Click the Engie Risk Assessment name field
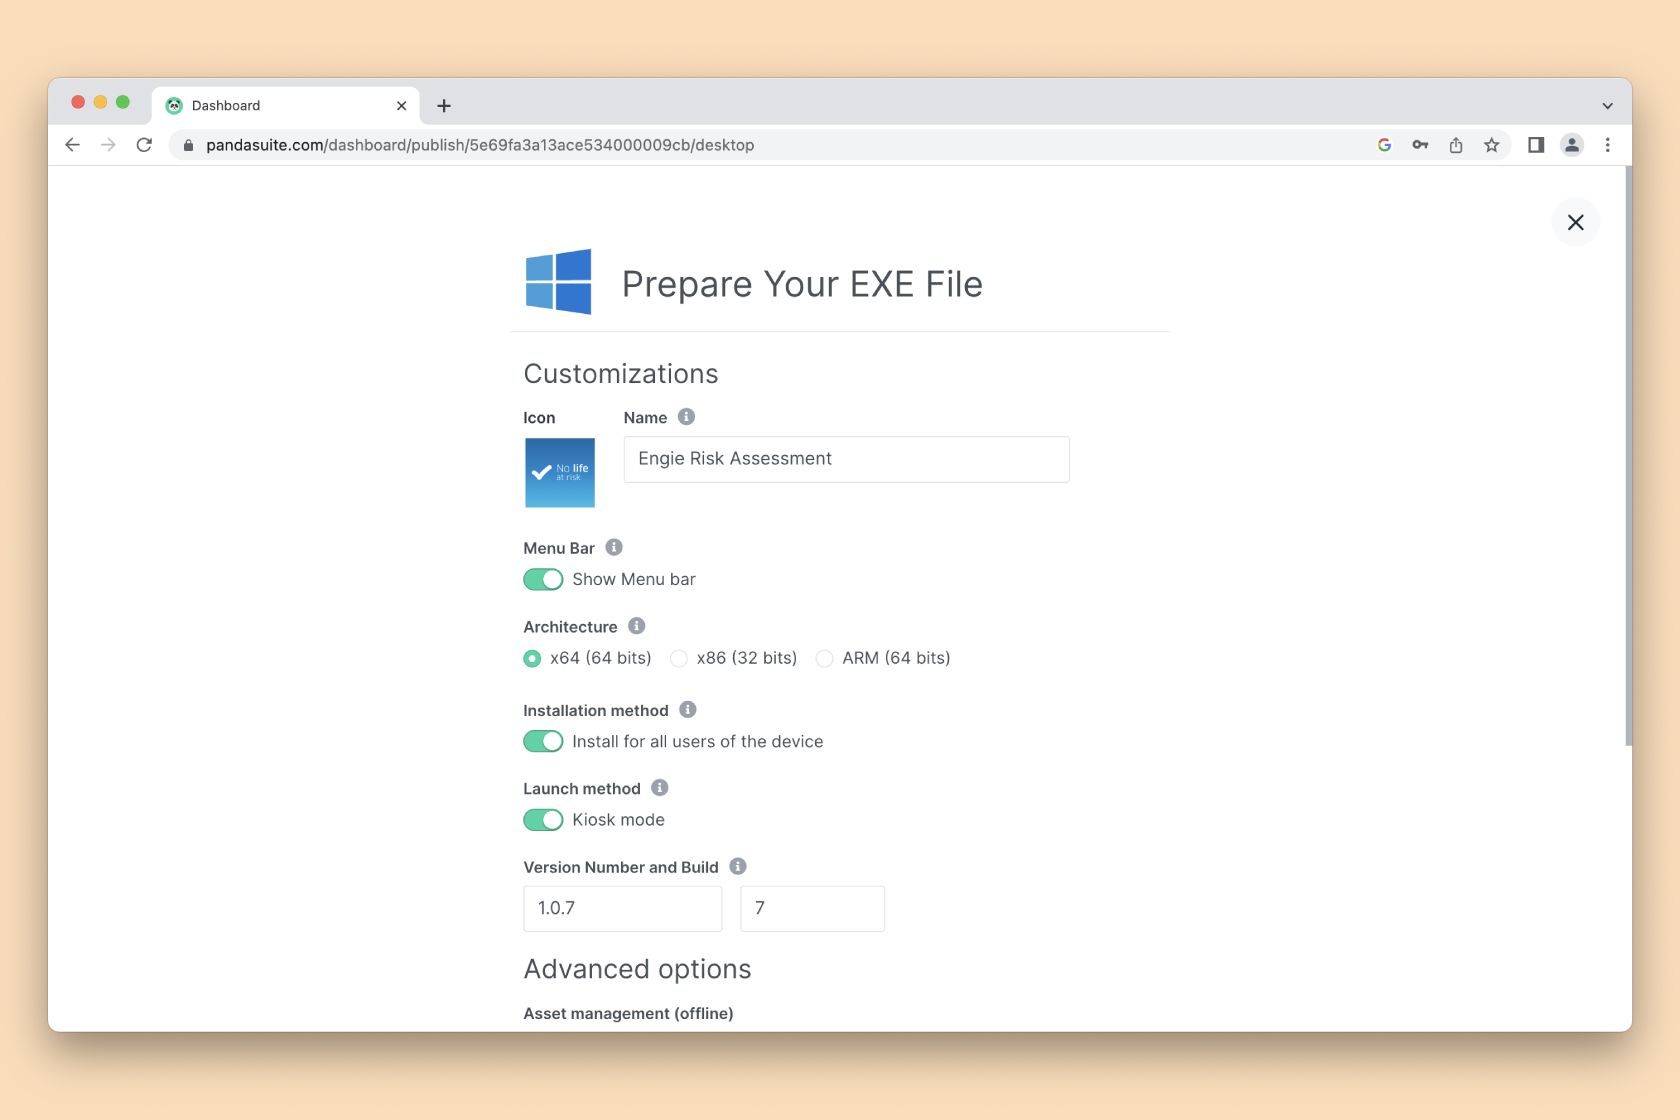 pyautogui.click(x=846, y=459)
